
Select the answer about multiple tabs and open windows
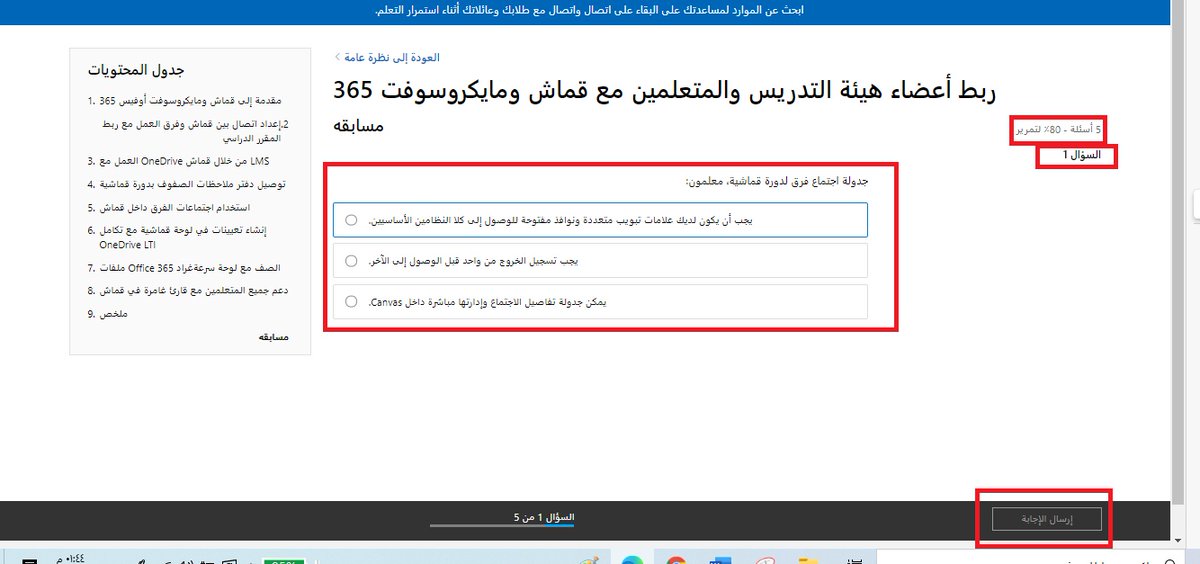(x=602, y=220)
